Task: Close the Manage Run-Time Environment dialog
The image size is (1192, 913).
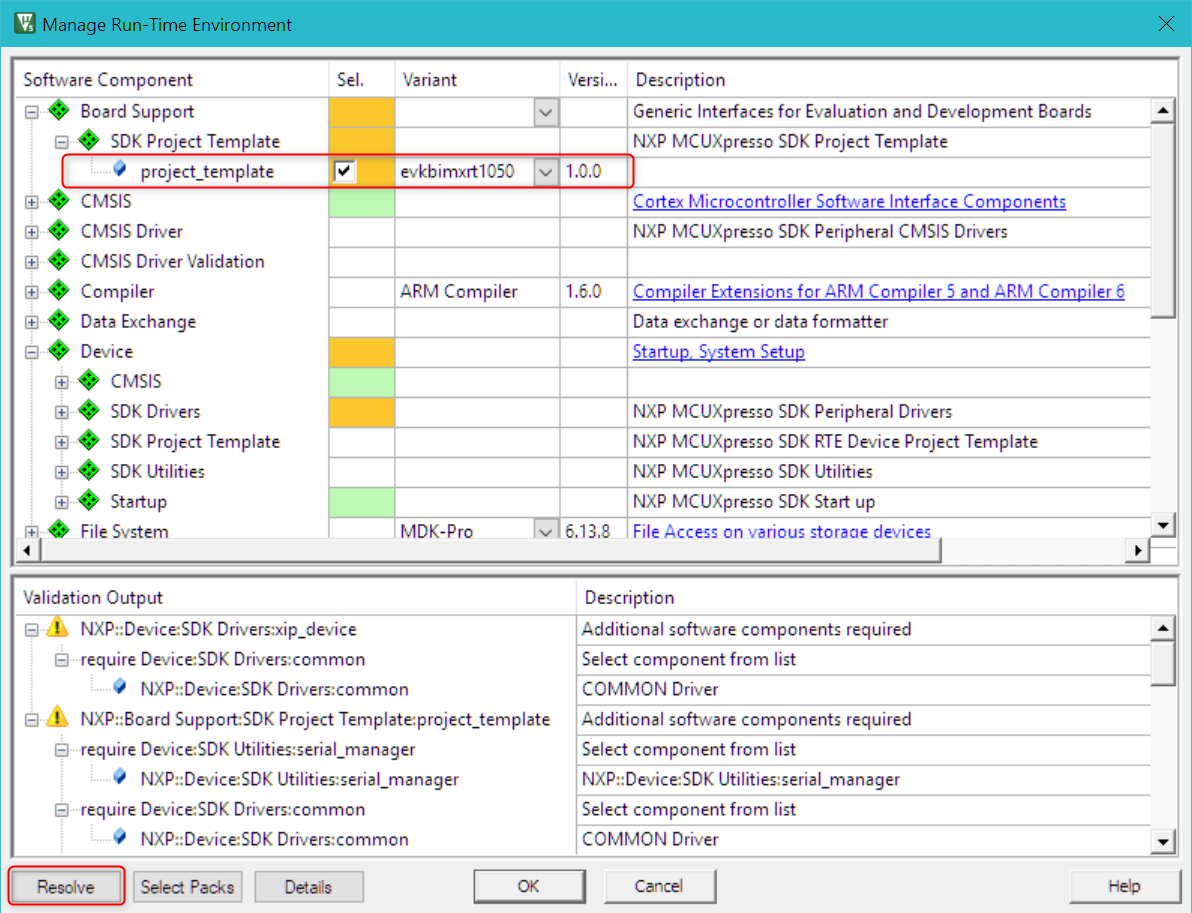Action: 1165,24
